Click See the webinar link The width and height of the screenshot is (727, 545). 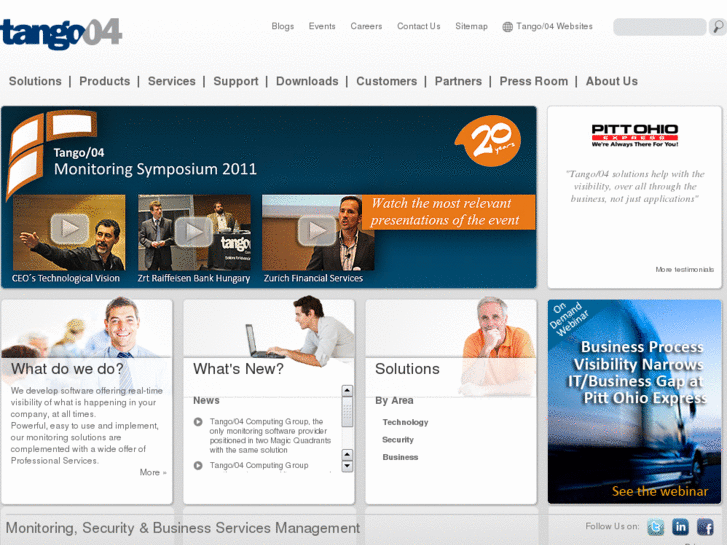(x=660, y=491)
